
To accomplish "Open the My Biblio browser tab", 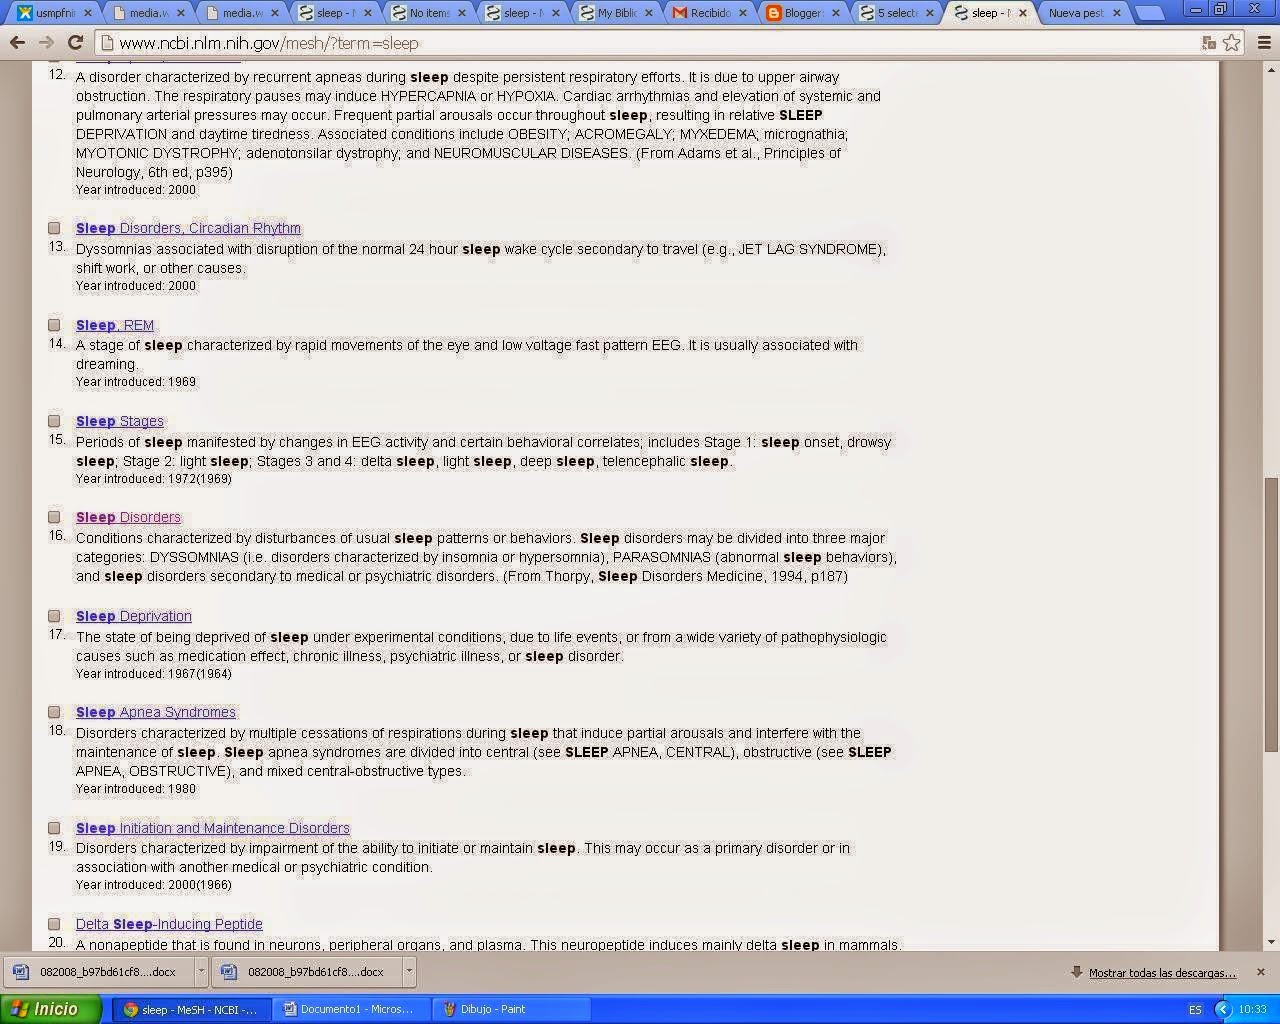I will coord(617,13).
